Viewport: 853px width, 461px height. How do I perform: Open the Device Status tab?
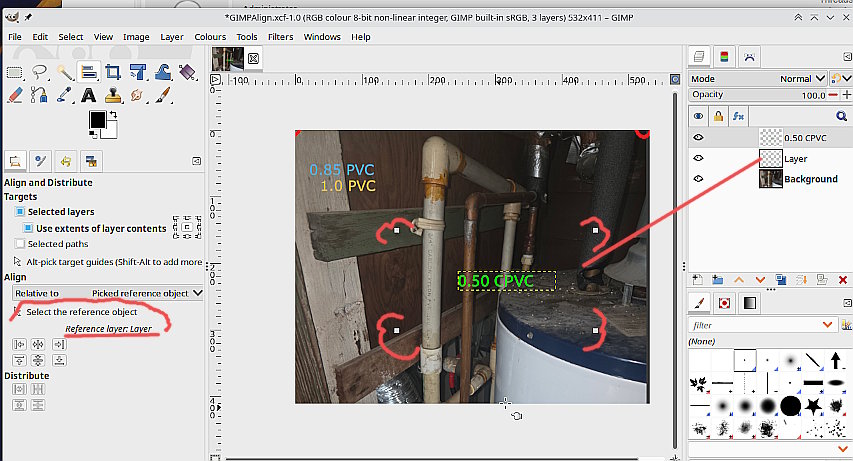click(x=40, y=161)
